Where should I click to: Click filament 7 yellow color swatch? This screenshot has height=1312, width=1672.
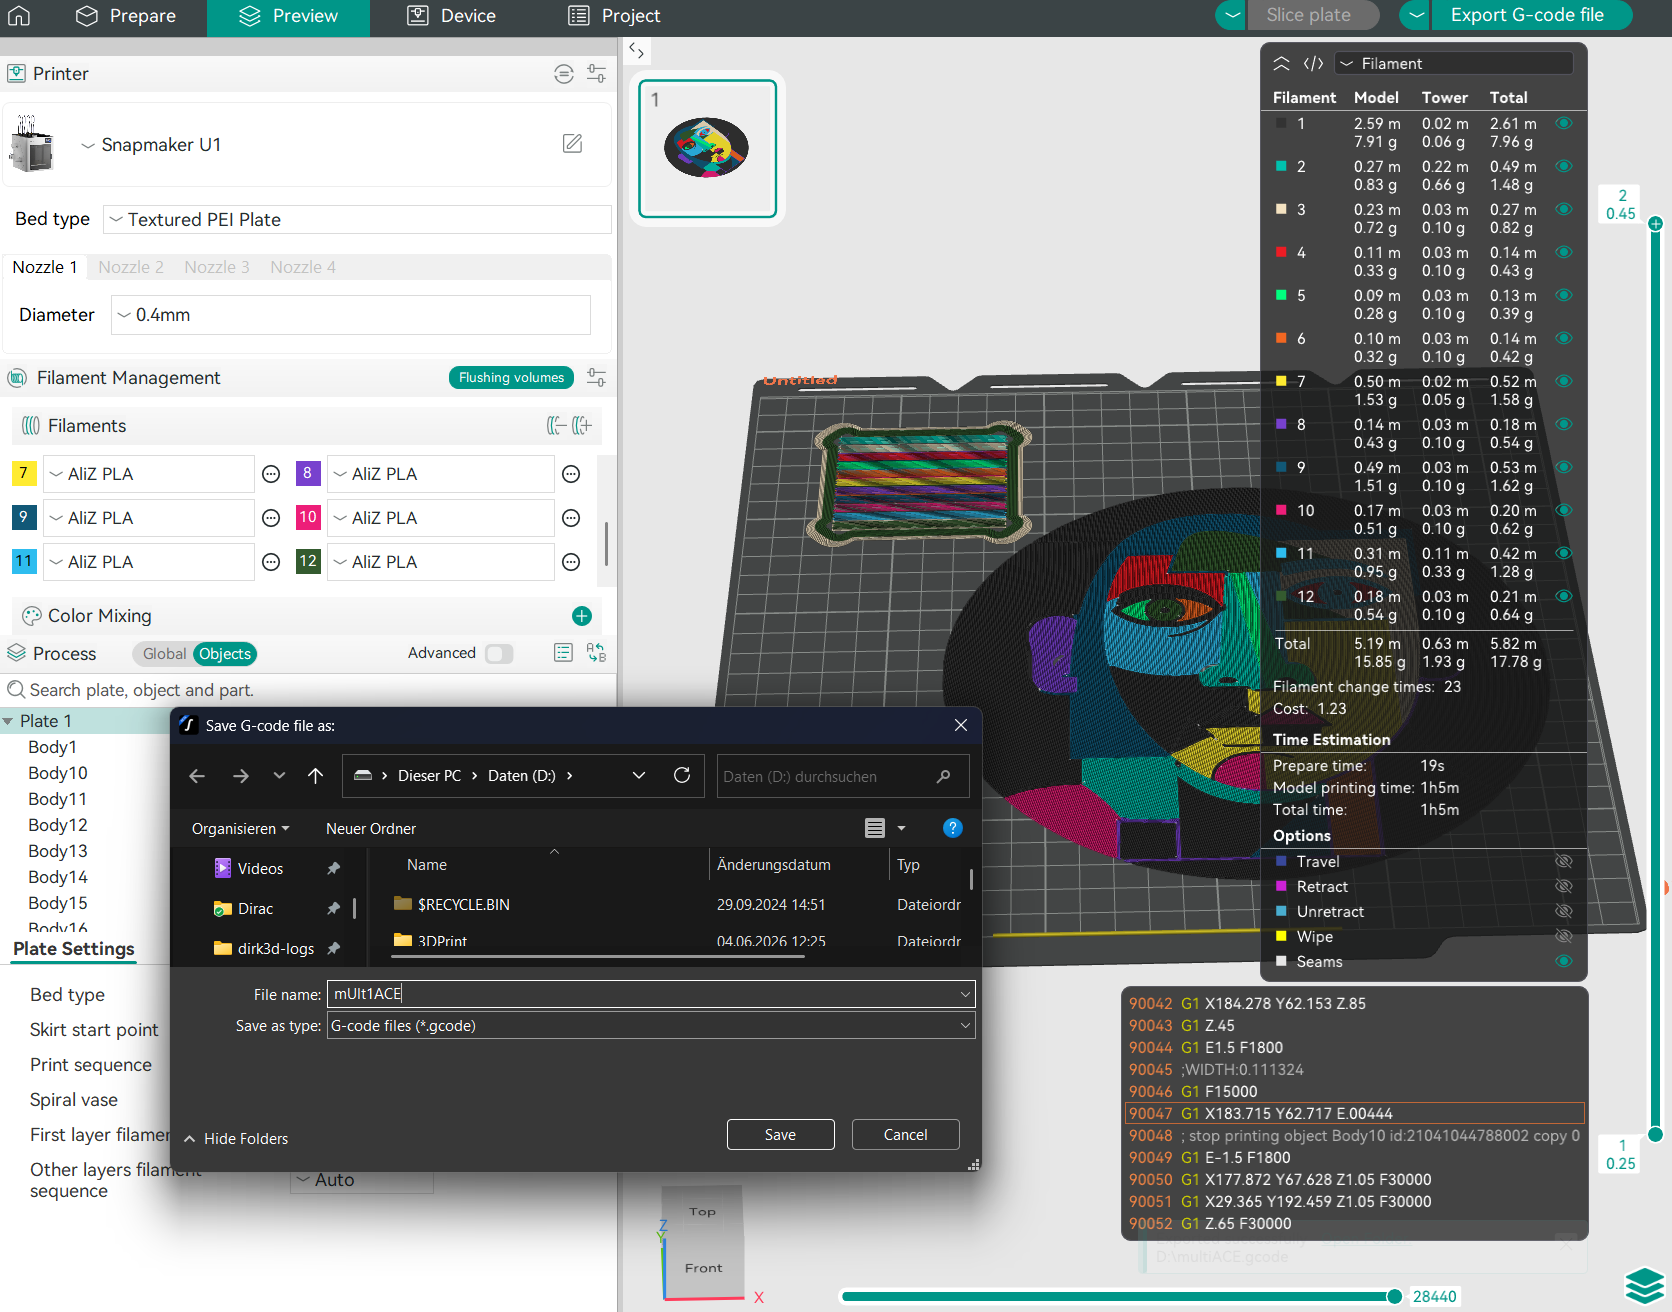pyautogui.click(x=24, y=473)
